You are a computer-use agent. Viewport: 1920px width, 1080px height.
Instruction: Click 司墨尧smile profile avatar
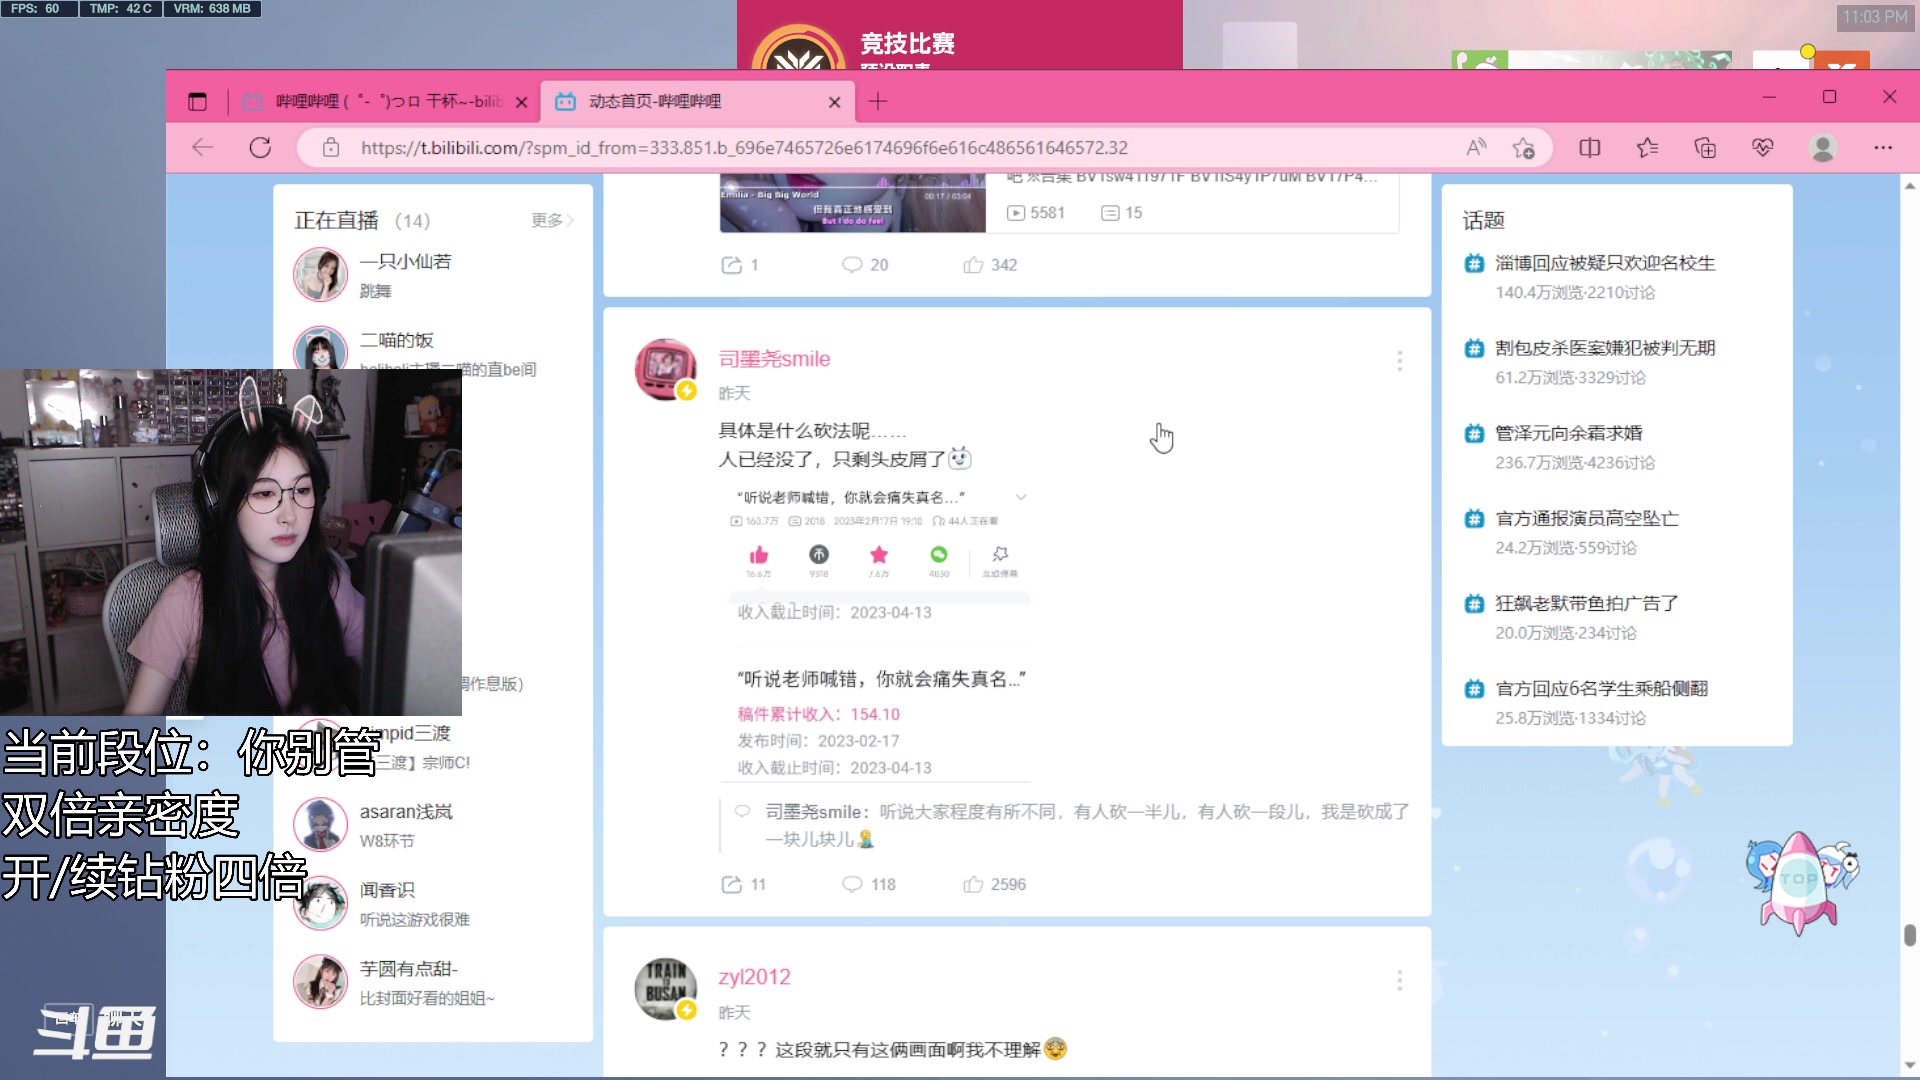[x=665, y=369]
